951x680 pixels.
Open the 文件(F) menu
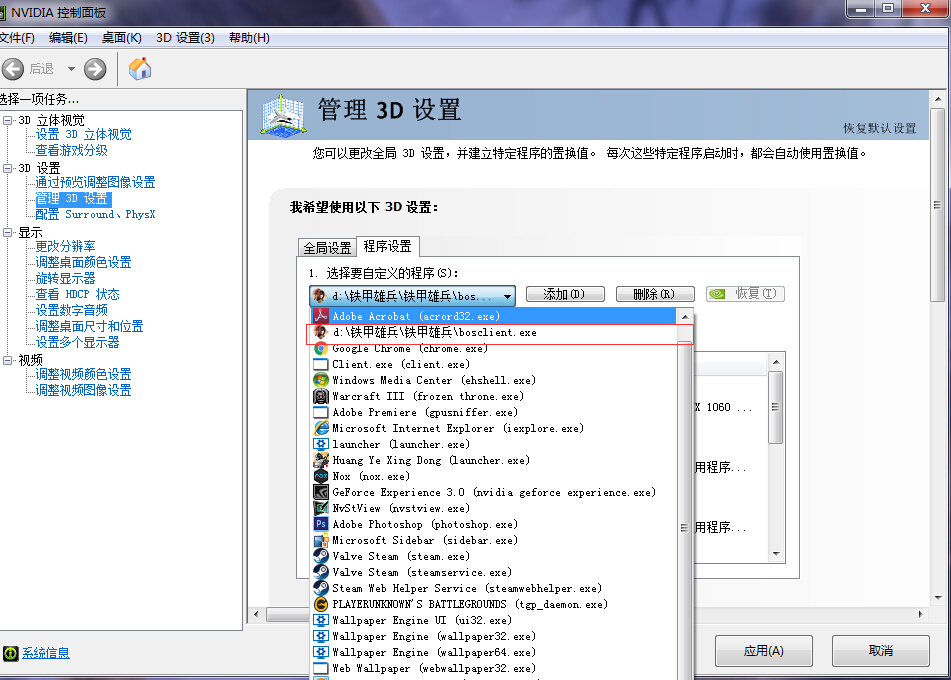[x=17, y=38]
